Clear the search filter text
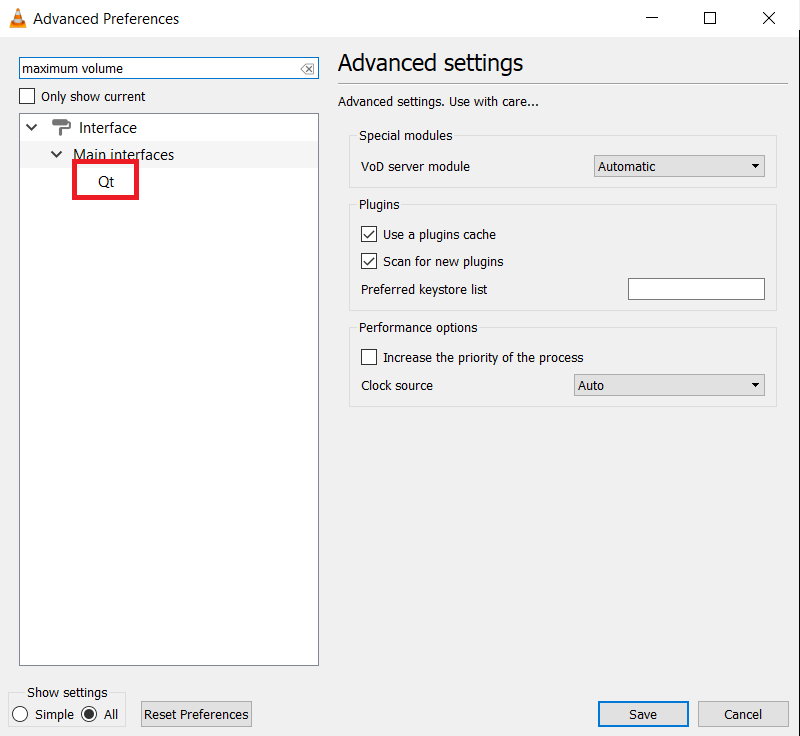Screen dimensions: 800x736 (x=307, y=69)
